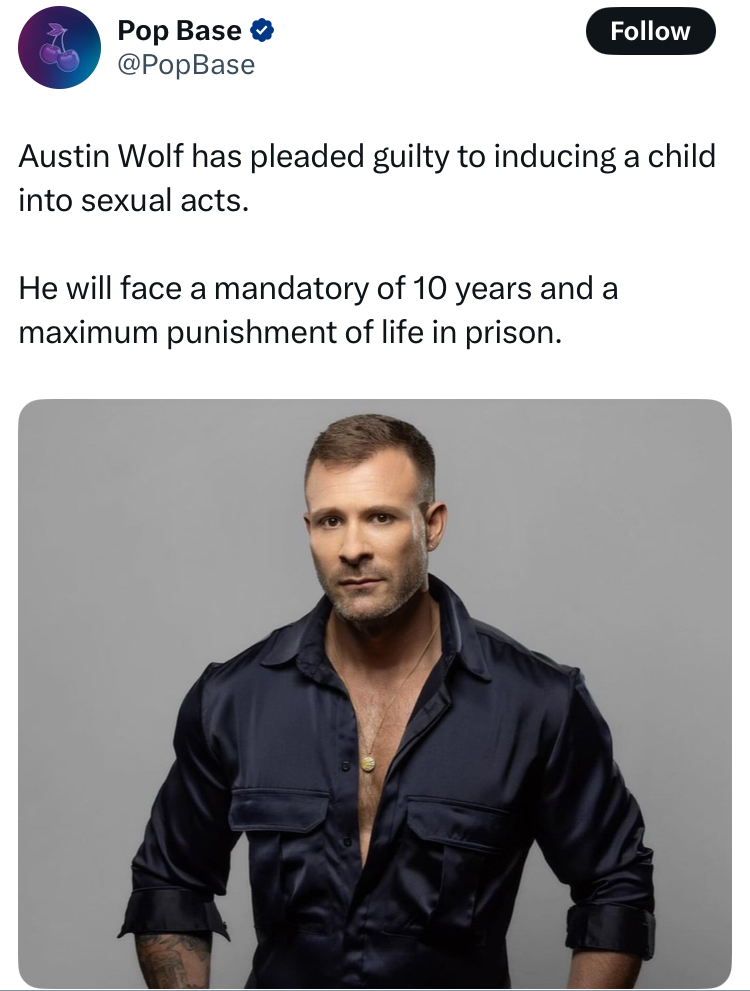Open the Pop Base cherry avatar
The image size is (750, 991).
coord(59,47)
